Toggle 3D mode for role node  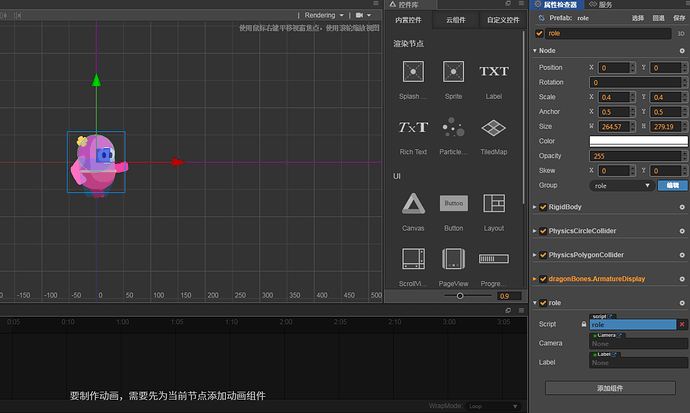[681, 33]
